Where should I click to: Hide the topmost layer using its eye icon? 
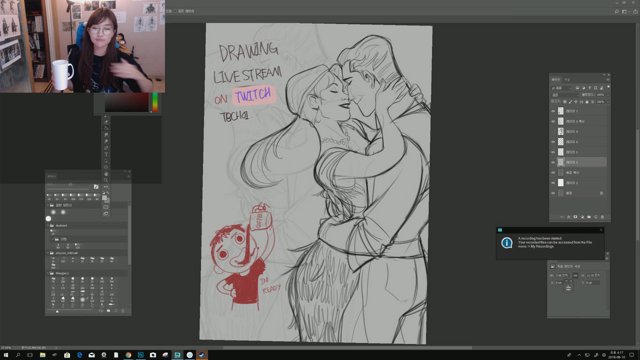tap(553, 111)
